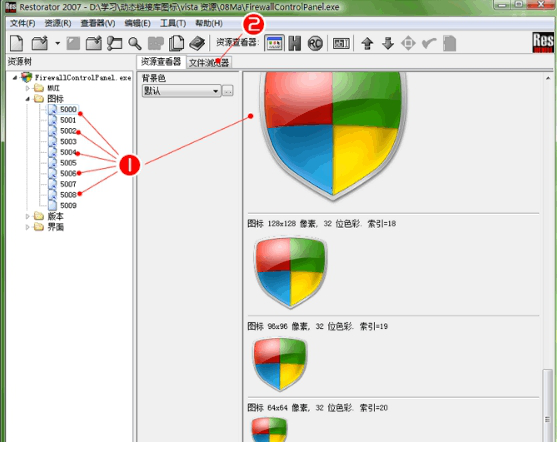Open the 编辑(E) menu

[x=137, y=23]
